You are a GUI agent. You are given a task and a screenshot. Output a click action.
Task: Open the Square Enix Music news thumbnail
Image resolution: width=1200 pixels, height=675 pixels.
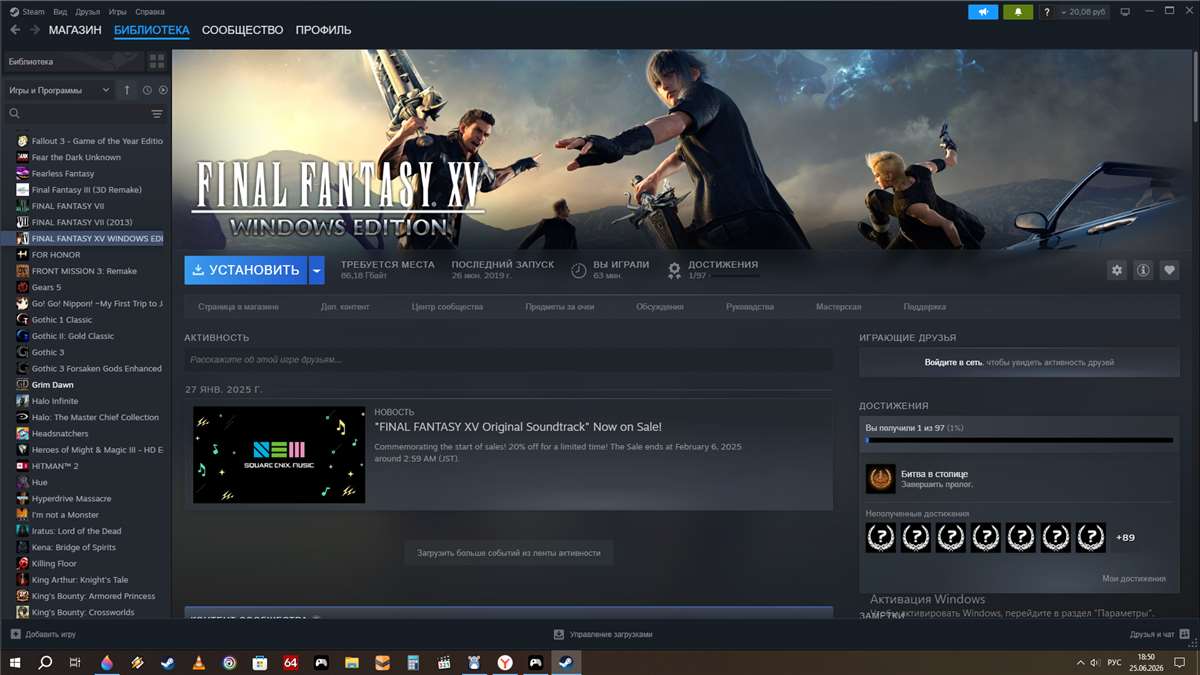coord(279,455)
